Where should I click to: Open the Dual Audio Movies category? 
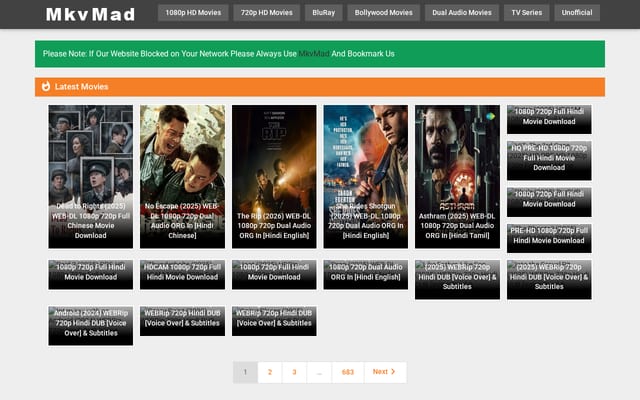coord(462,13)
